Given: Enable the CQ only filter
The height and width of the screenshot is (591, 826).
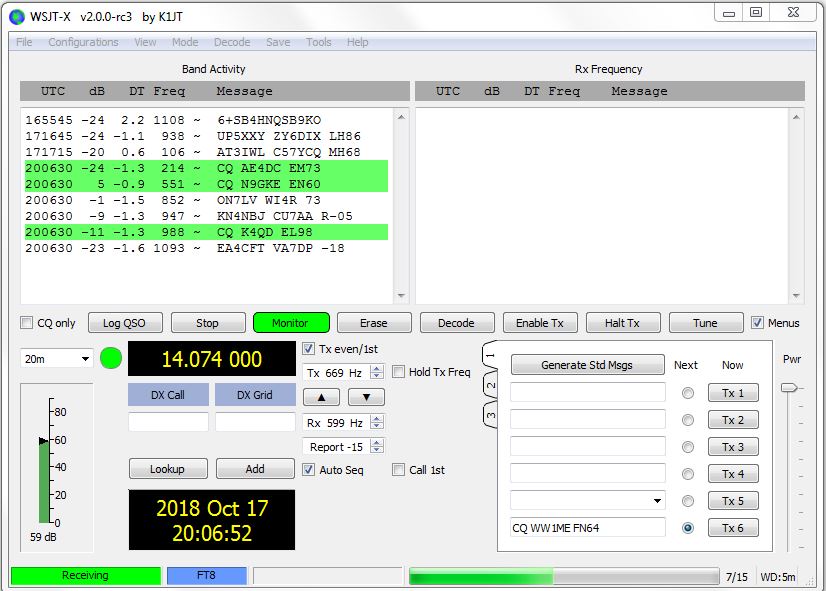Looking at the screenshot, I should pos(27,322).
